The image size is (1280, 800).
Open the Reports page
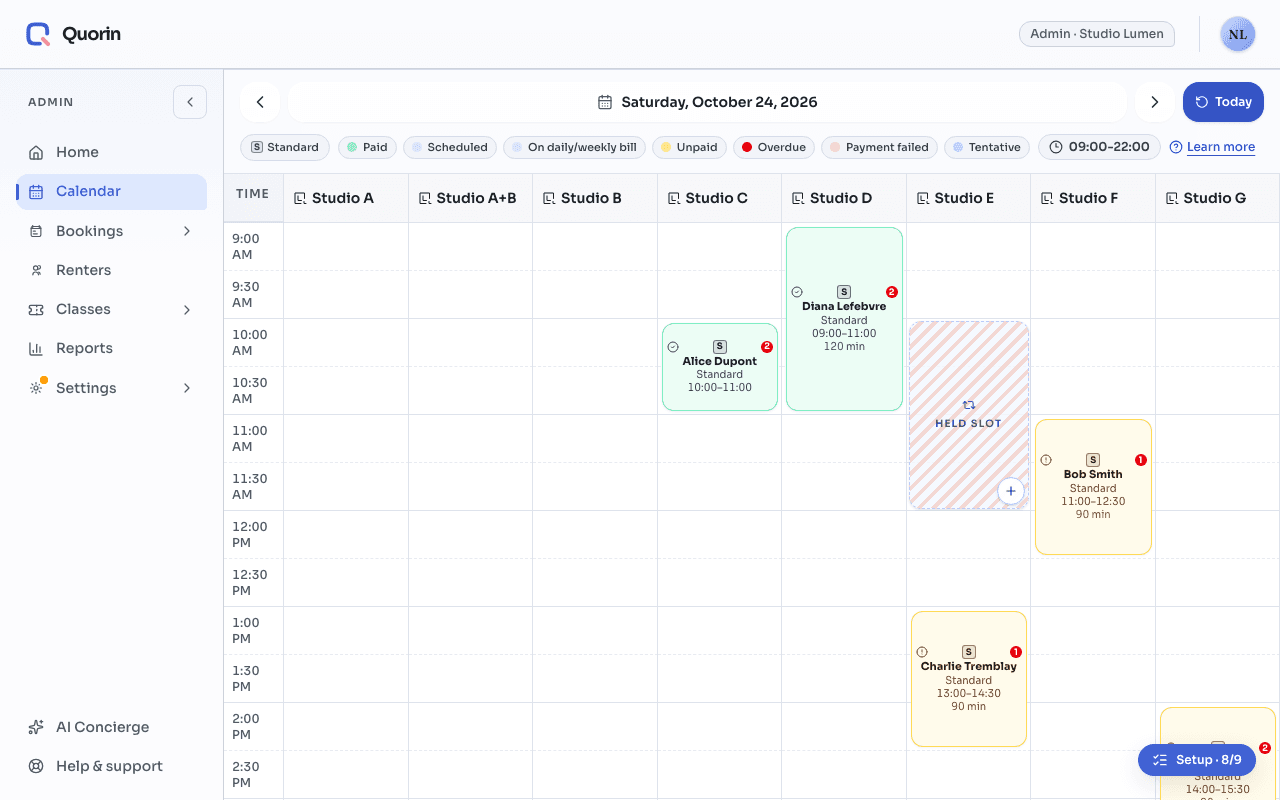pyautogui.click(x=112, y=348)
